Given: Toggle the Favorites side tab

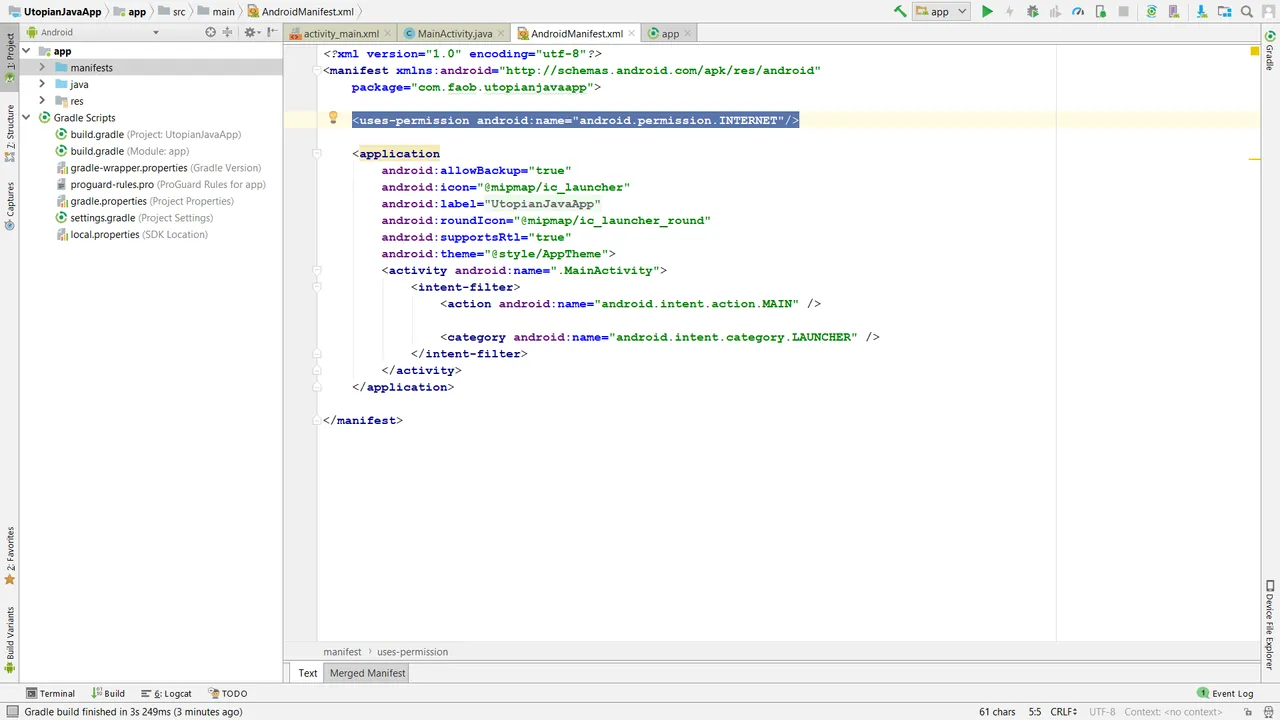Looking at the screenshot, I should (10, 555).
